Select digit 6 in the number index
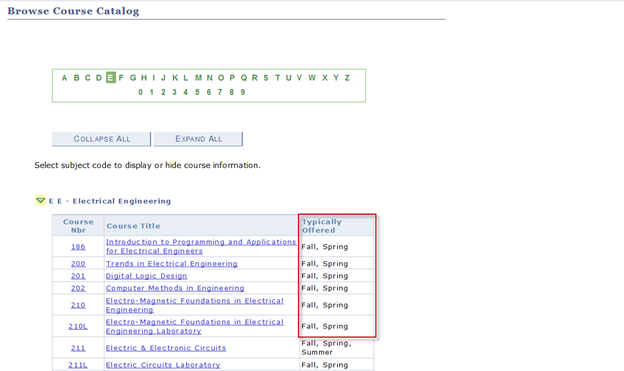This screenshot has width=624, height=371. (x=209, y=92)
